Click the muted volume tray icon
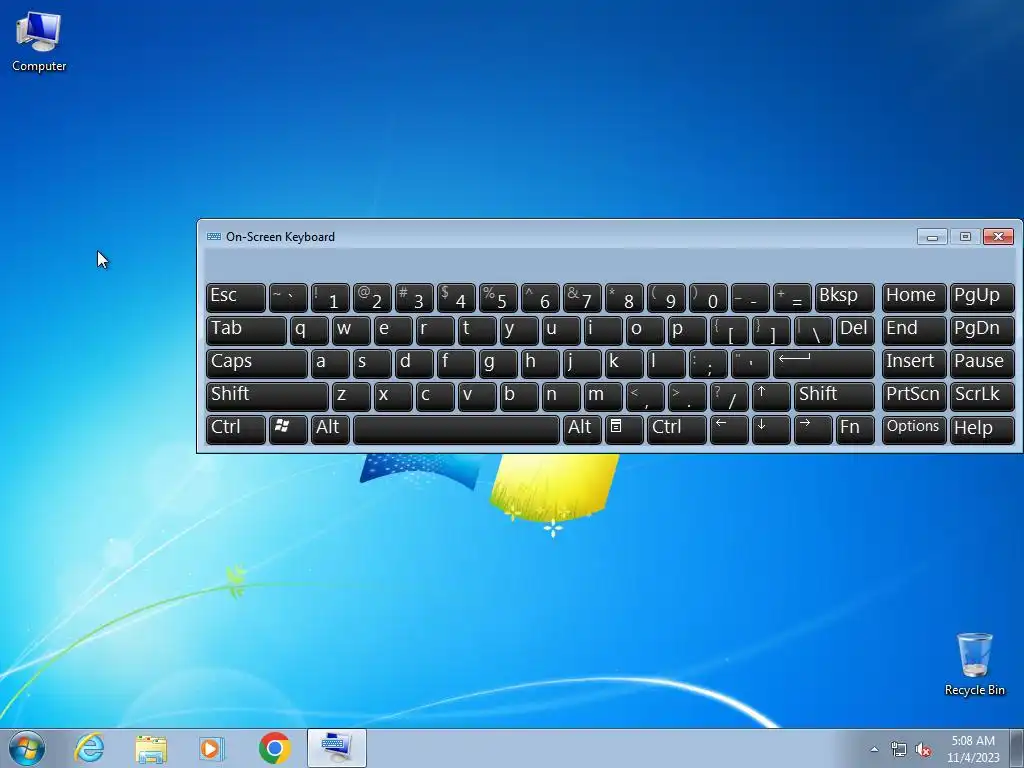Screen dimensions: 1024x768 pyautogui.click(x=923, y=749)
